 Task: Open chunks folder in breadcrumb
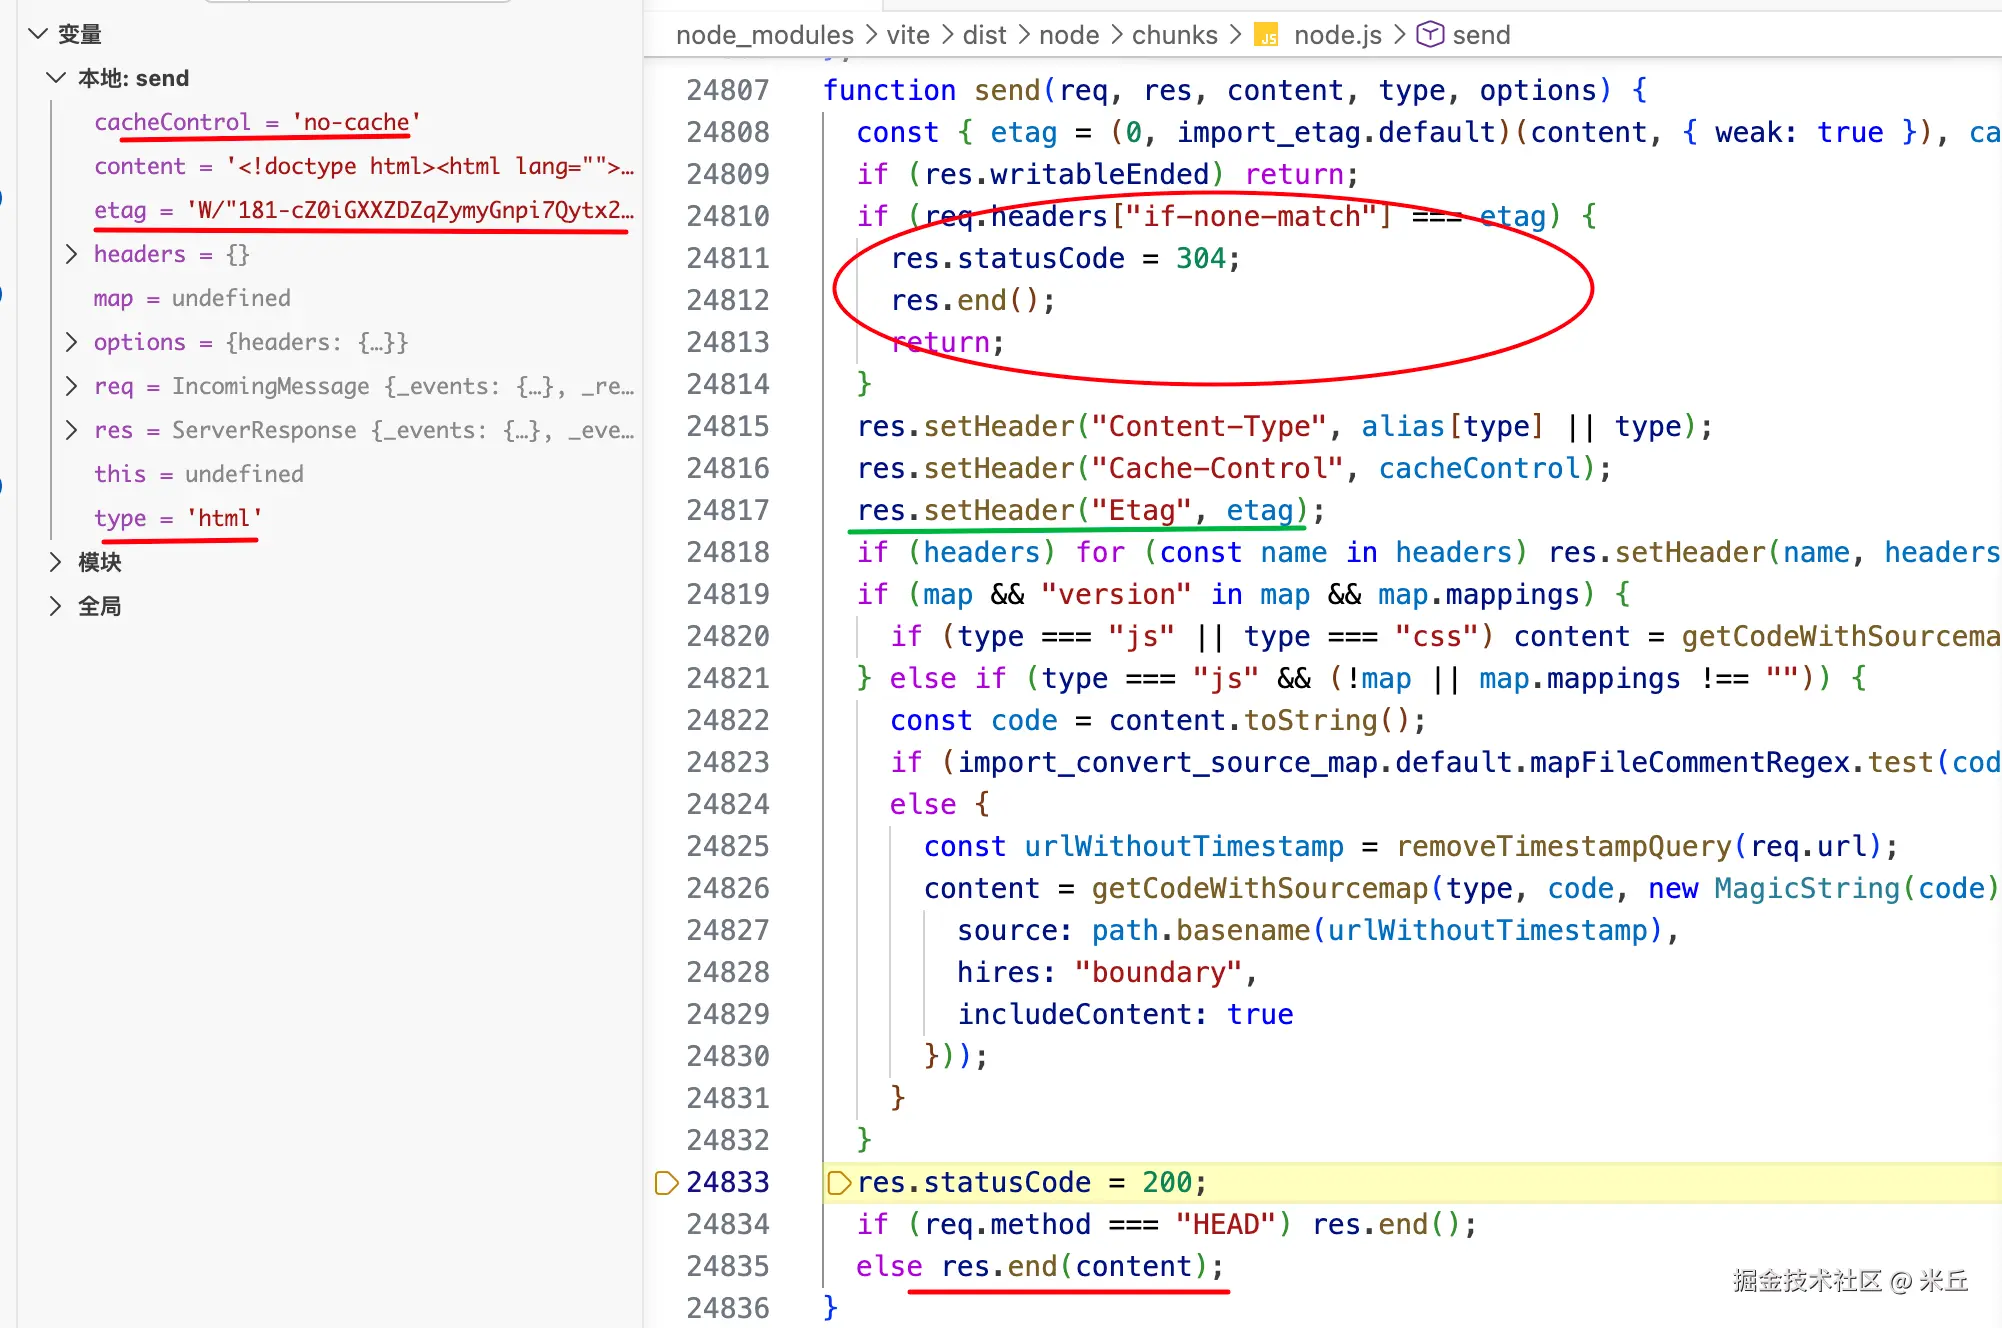pyautogui.click(x=1174, y=36)
